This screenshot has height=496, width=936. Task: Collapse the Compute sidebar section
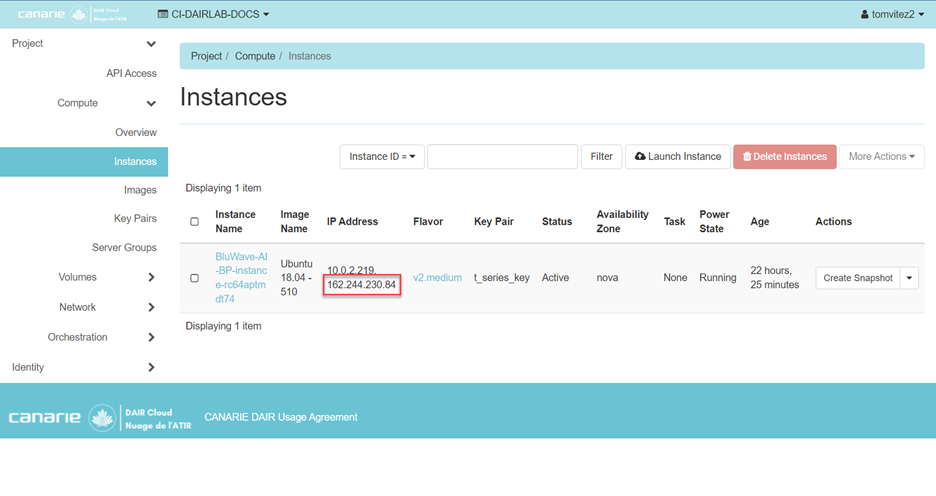(x=151, y=103)
